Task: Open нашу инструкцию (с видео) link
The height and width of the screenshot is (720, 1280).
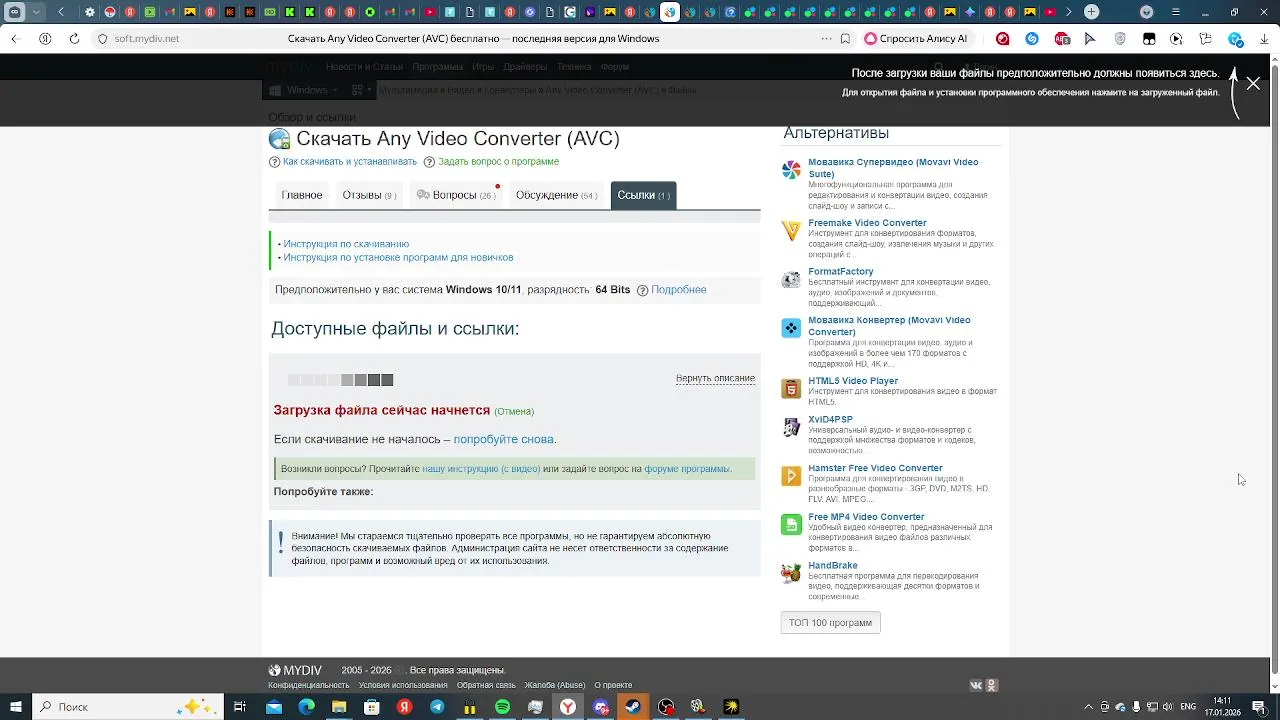Action: pyautogui.click(x=481, y=468)
